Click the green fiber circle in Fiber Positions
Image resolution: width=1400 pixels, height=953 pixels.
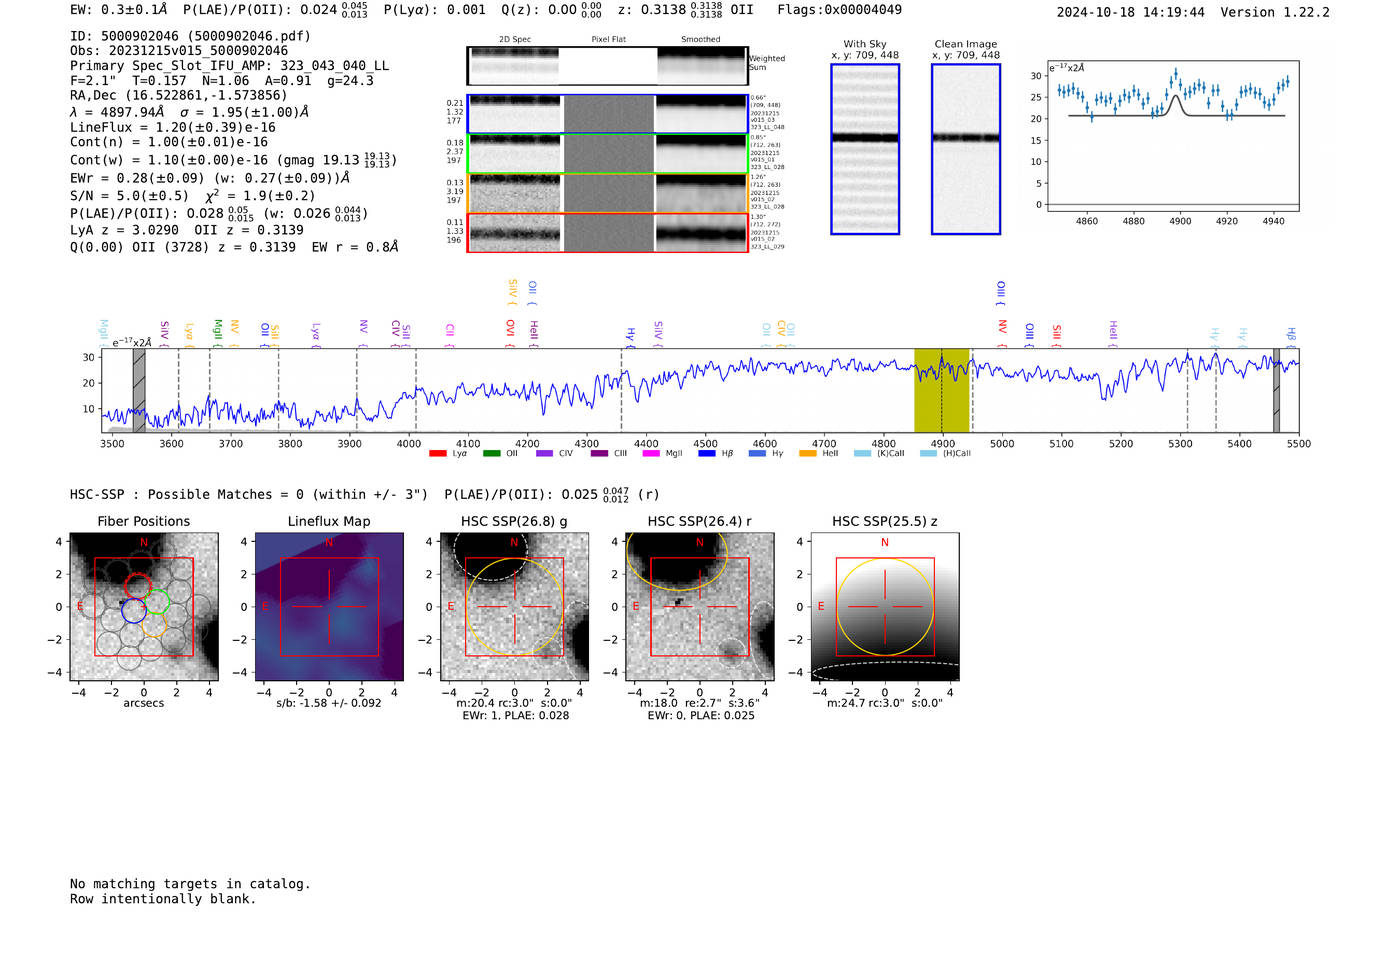click(157, 603)
